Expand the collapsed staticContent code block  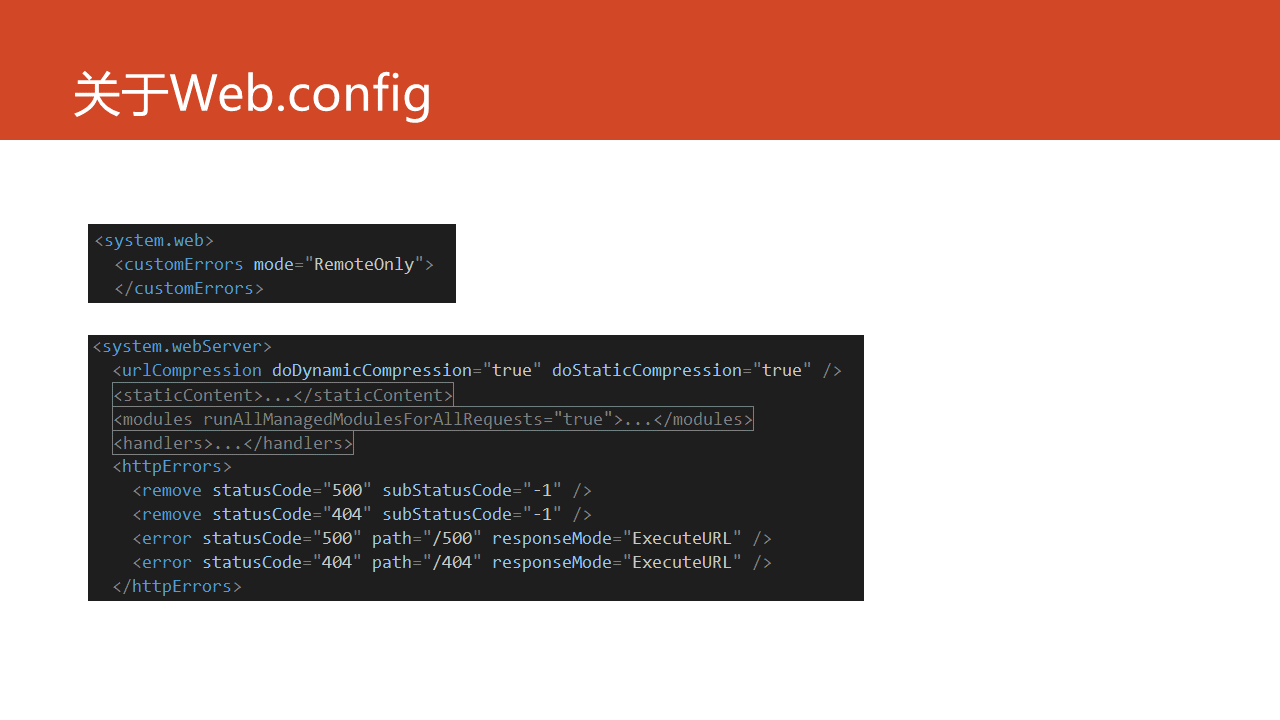[x=283, y=395]
